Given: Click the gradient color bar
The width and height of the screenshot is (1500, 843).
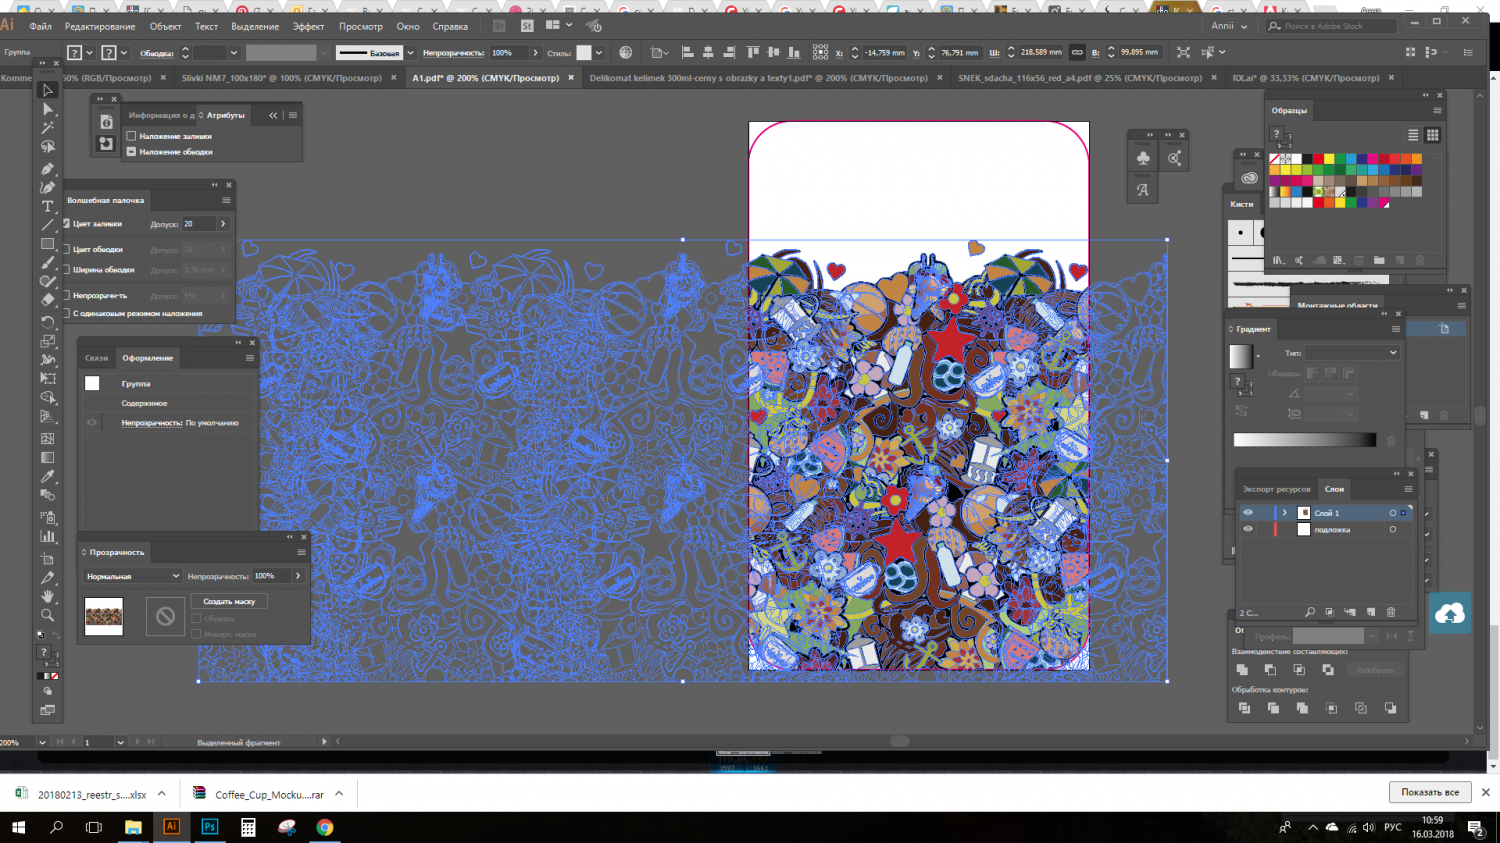Looking at the screenshot, I should 1304,440.
